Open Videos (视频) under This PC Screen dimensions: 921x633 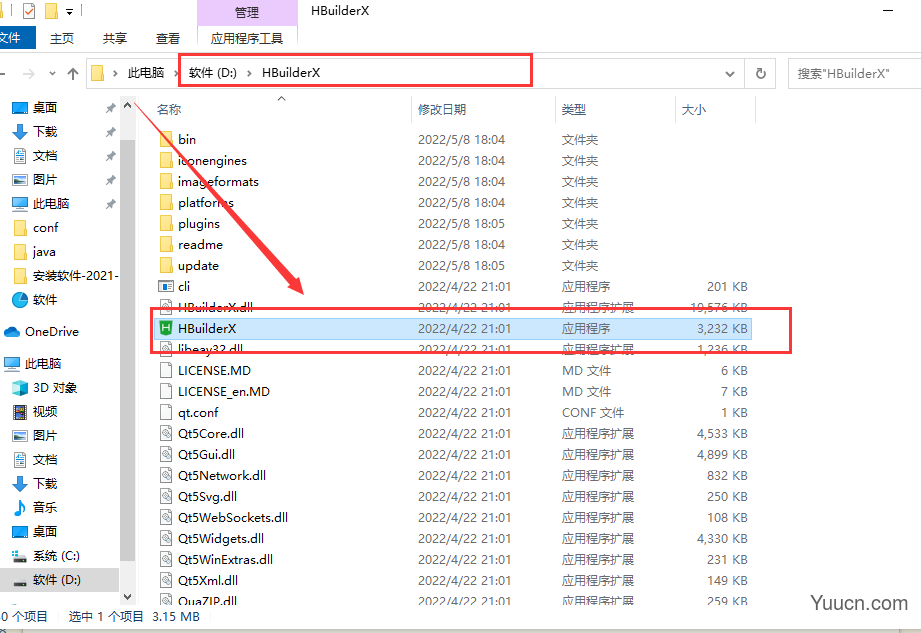tap(45, 412)
